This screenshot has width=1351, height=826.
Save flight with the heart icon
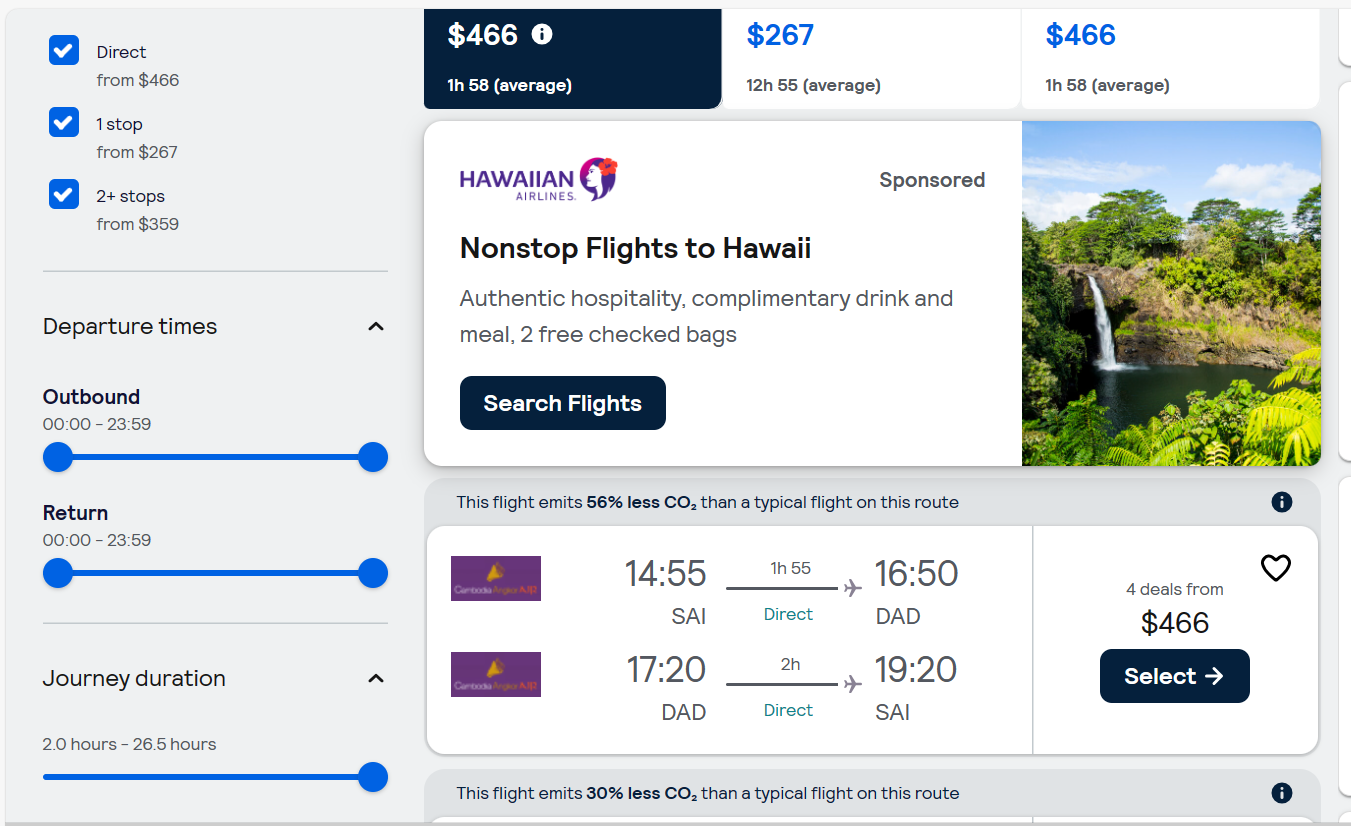click(1275, 568)
